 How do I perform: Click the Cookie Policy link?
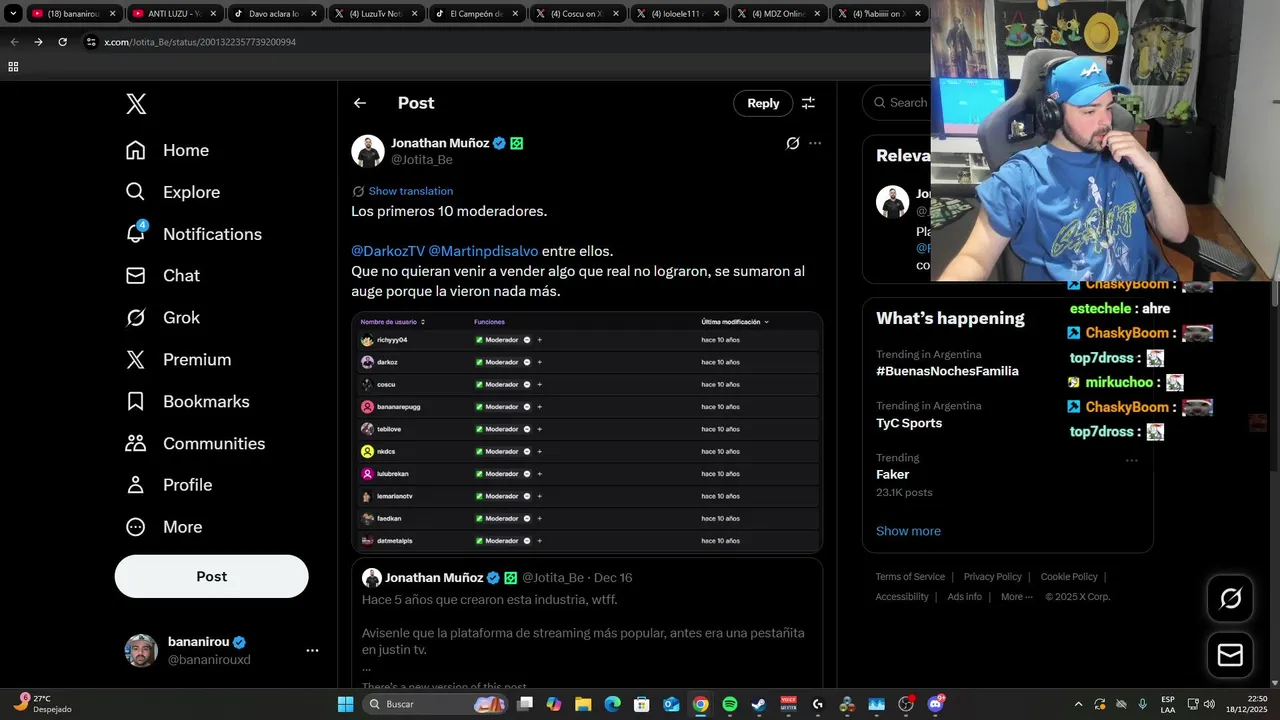tap(1069, 577)
